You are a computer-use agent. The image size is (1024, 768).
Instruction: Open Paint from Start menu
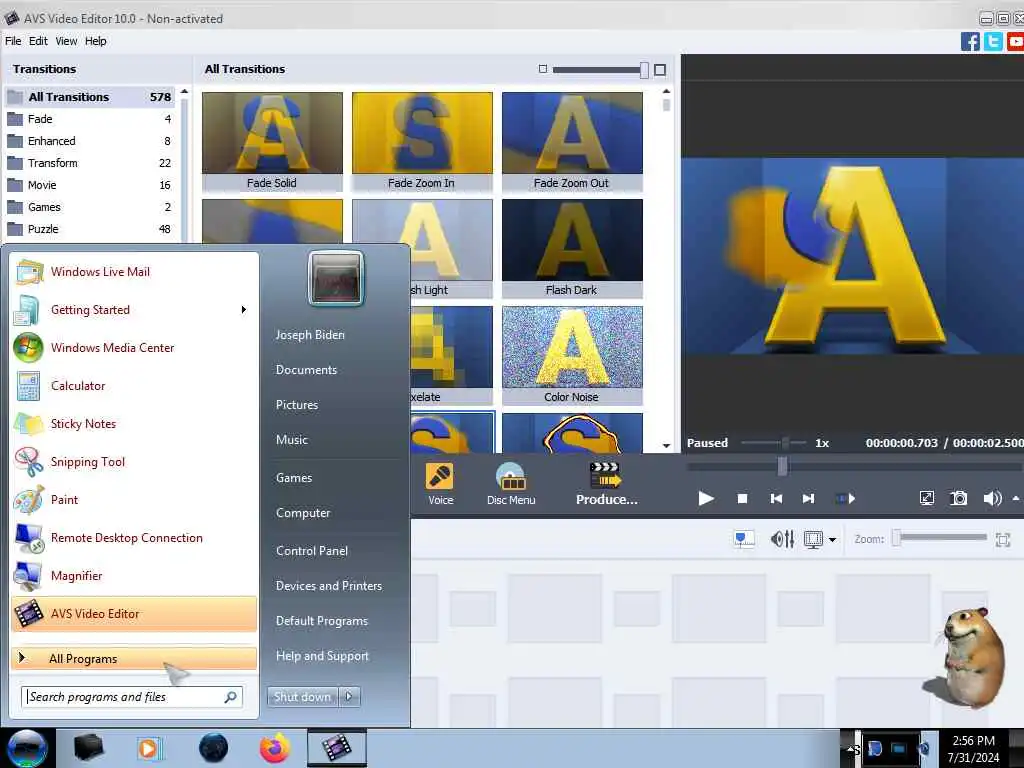[134, 500]
